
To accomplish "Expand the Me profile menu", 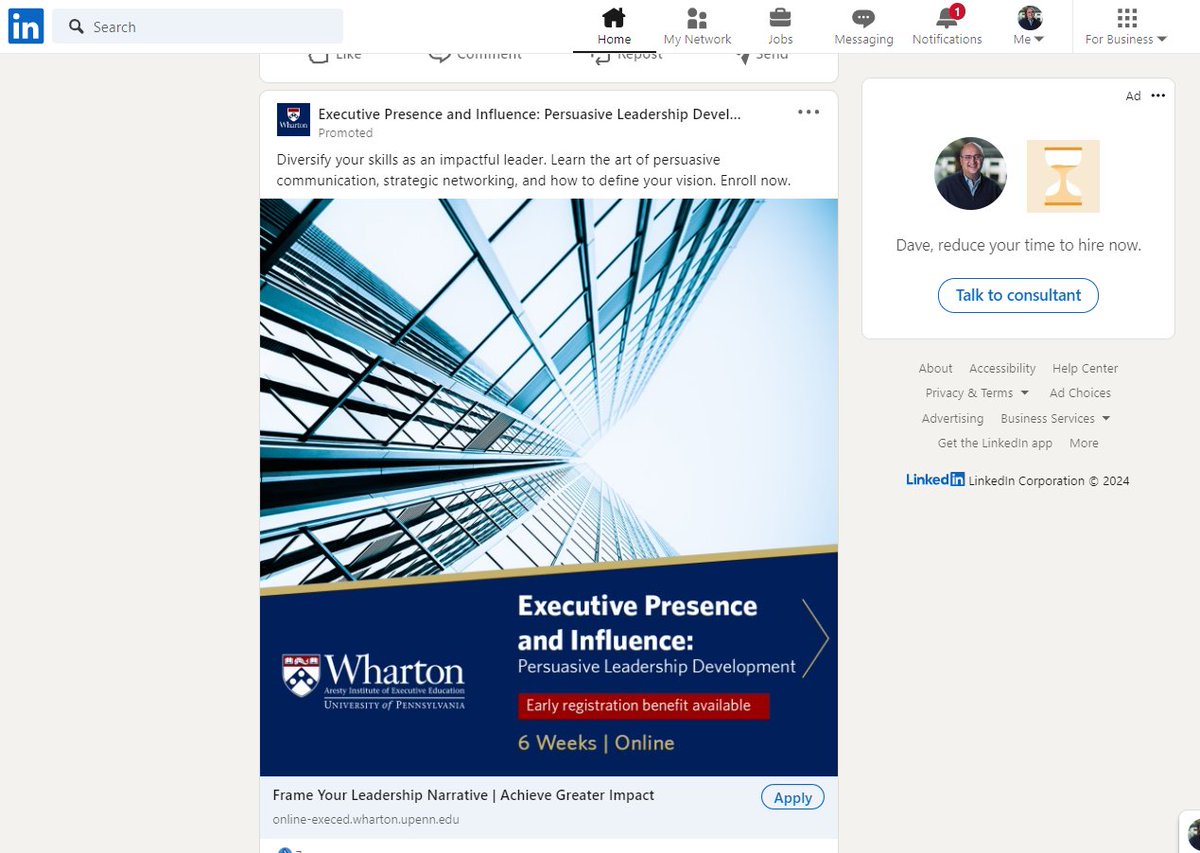I will click(x=1029, y=27).
